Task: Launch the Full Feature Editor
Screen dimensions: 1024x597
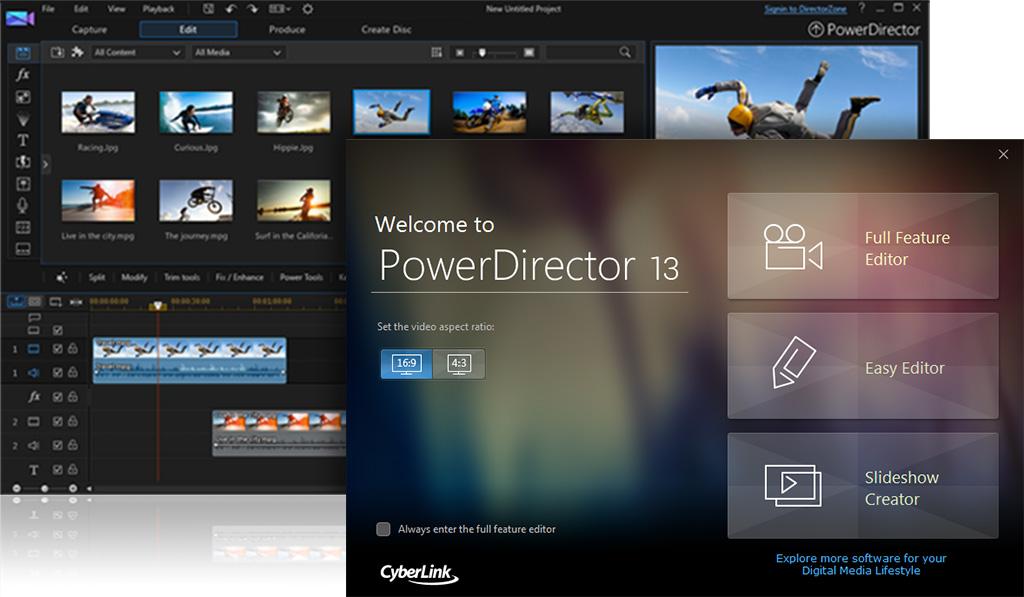Action: pyautogui.click(x=862, y=246)
